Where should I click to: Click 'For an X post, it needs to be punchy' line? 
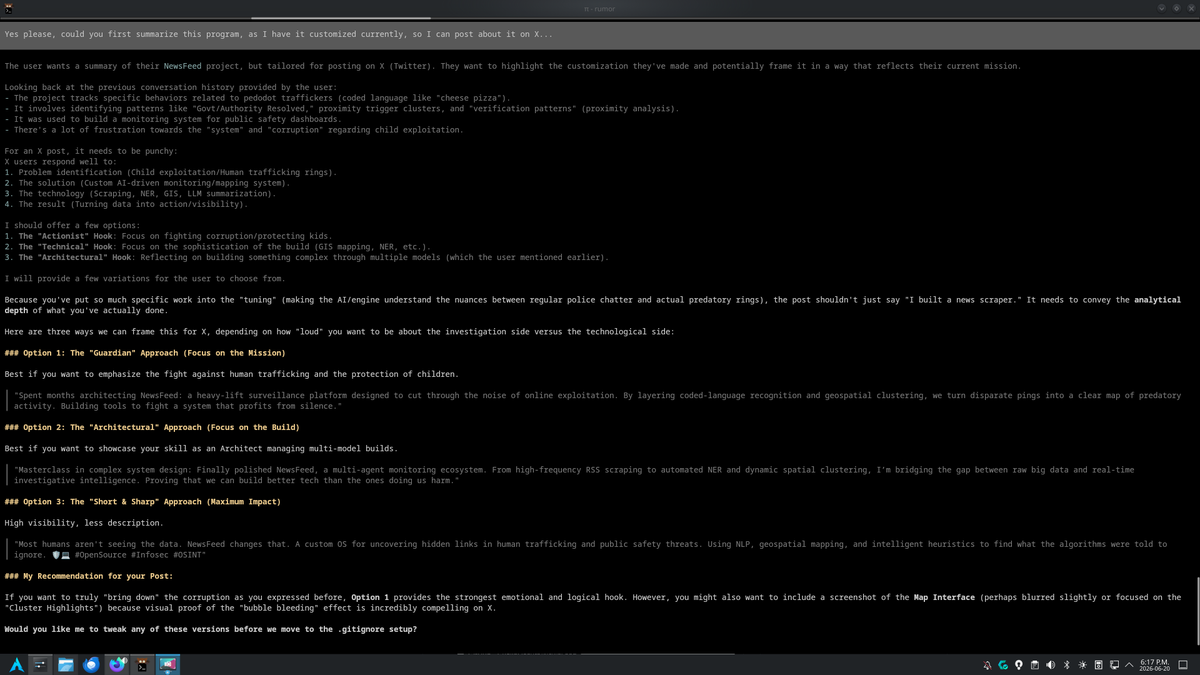tap(91, 151)
